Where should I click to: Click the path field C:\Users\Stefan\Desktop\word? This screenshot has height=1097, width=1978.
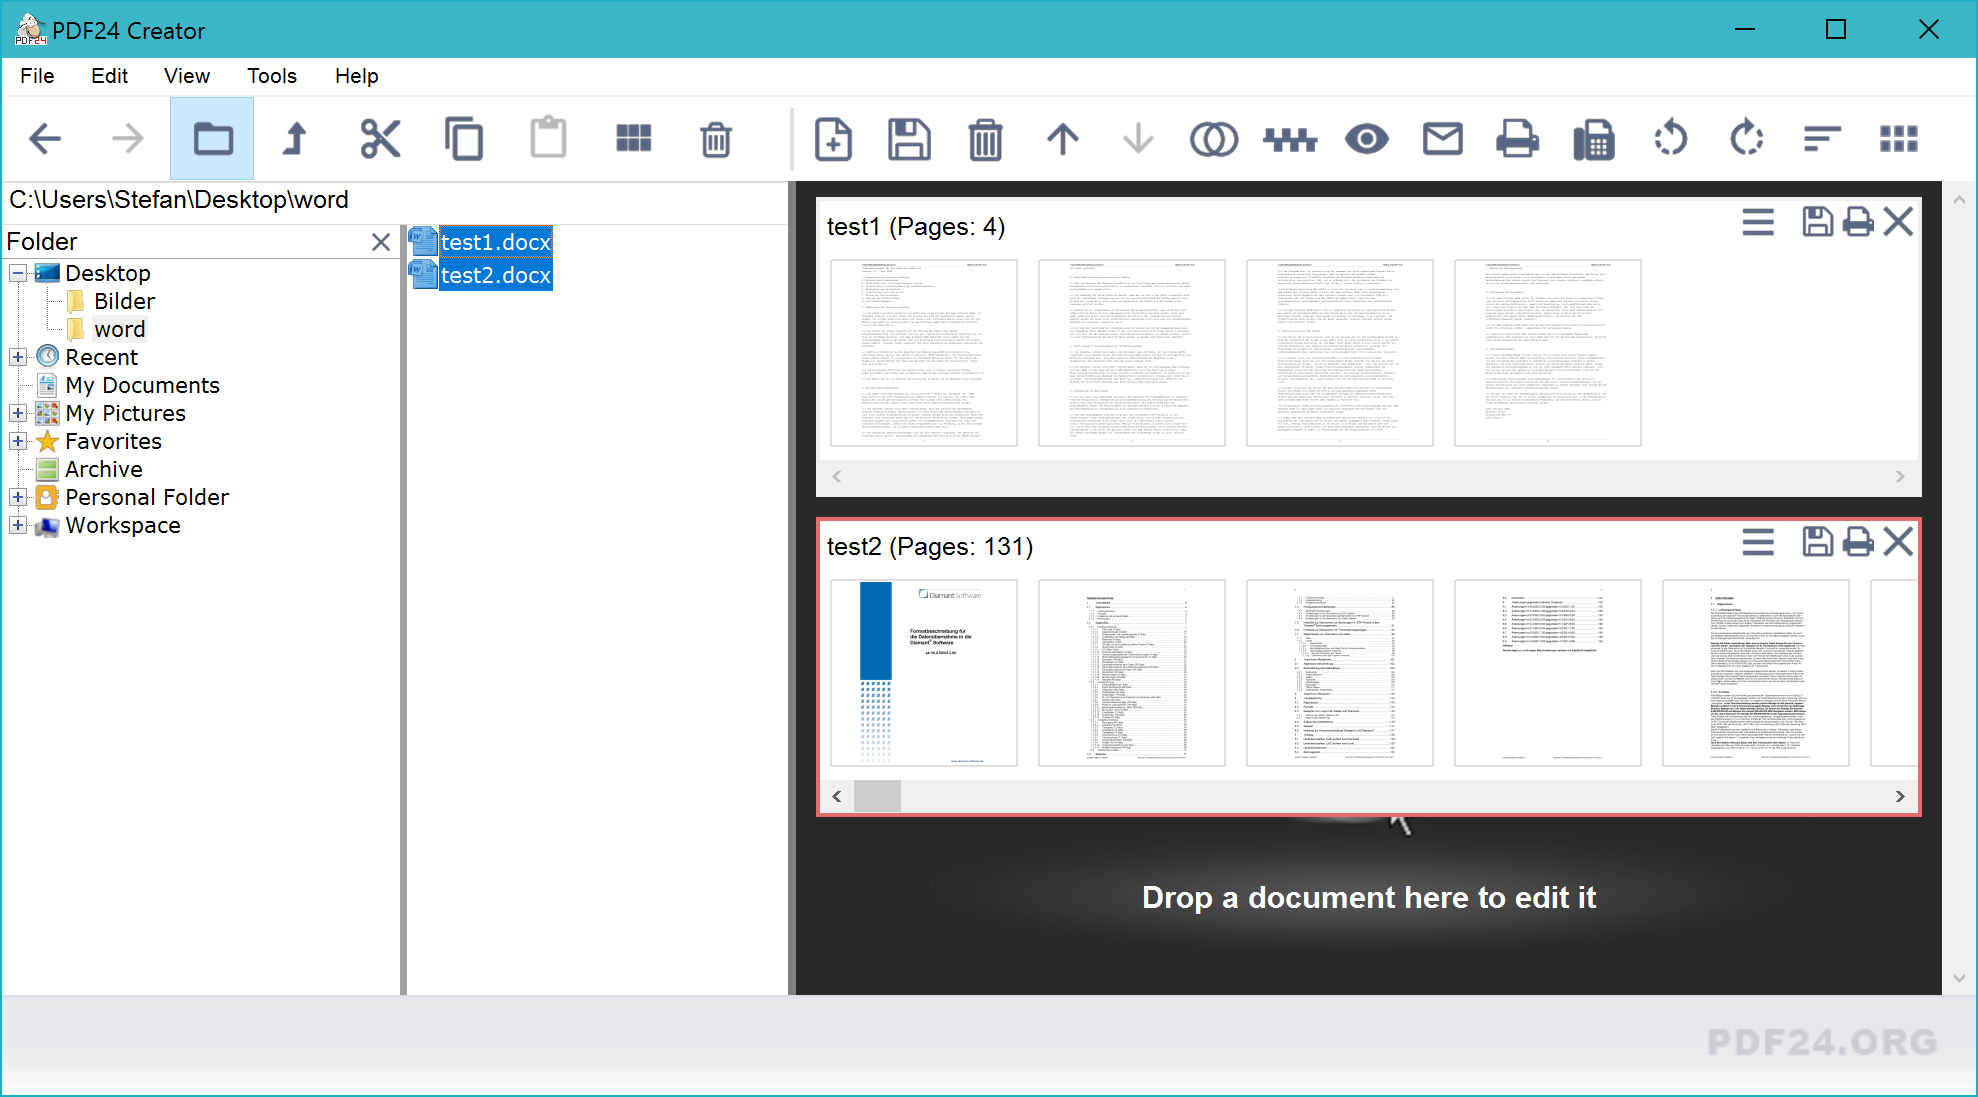(x=396, y=200)
